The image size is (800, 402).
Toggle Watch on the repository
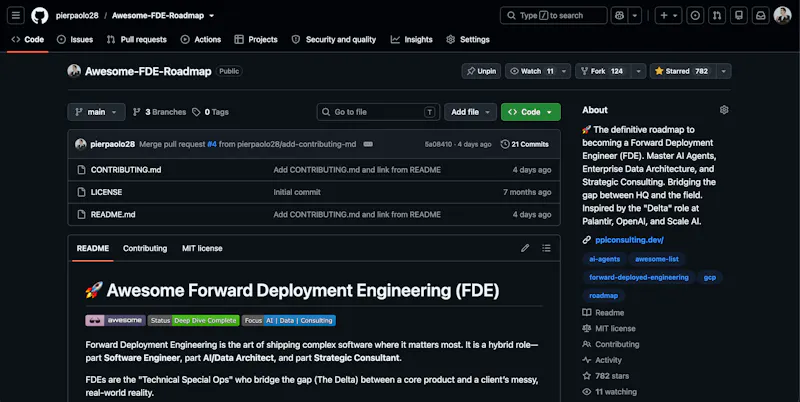click(532, 71)
